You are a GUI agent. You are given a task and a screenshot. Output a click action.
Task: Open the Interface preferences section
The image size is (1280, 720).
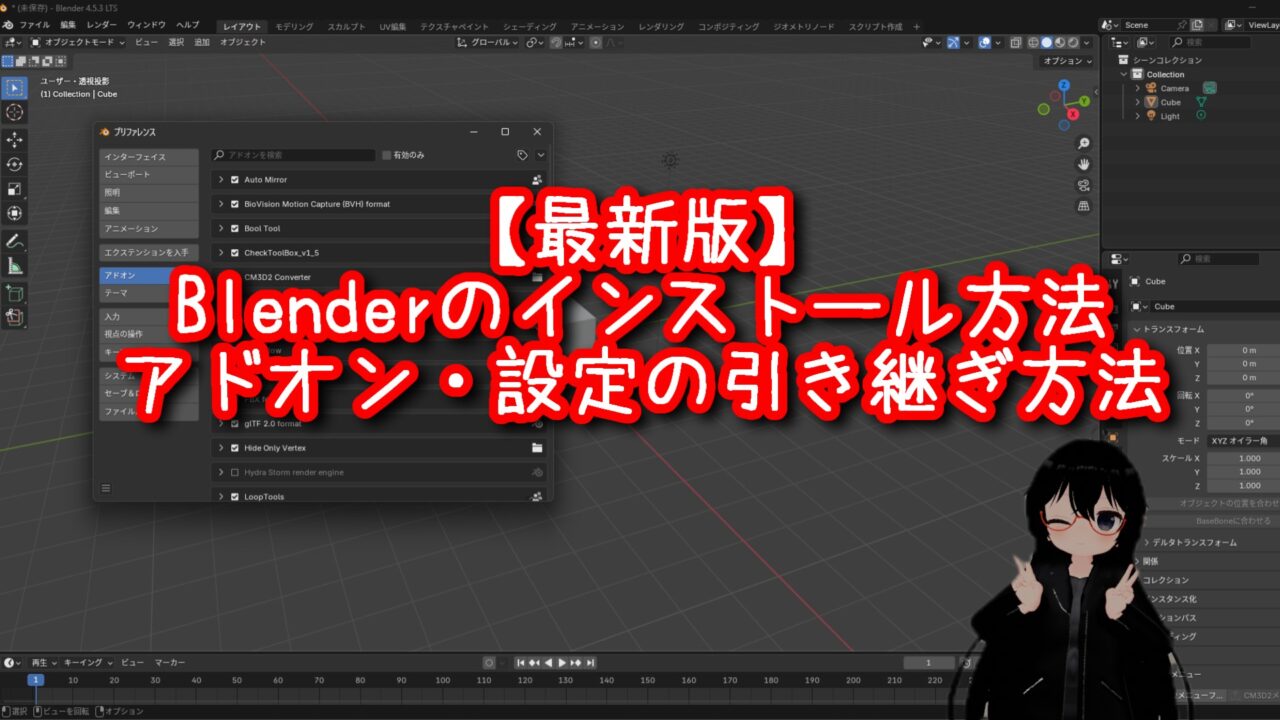[149, 157]
